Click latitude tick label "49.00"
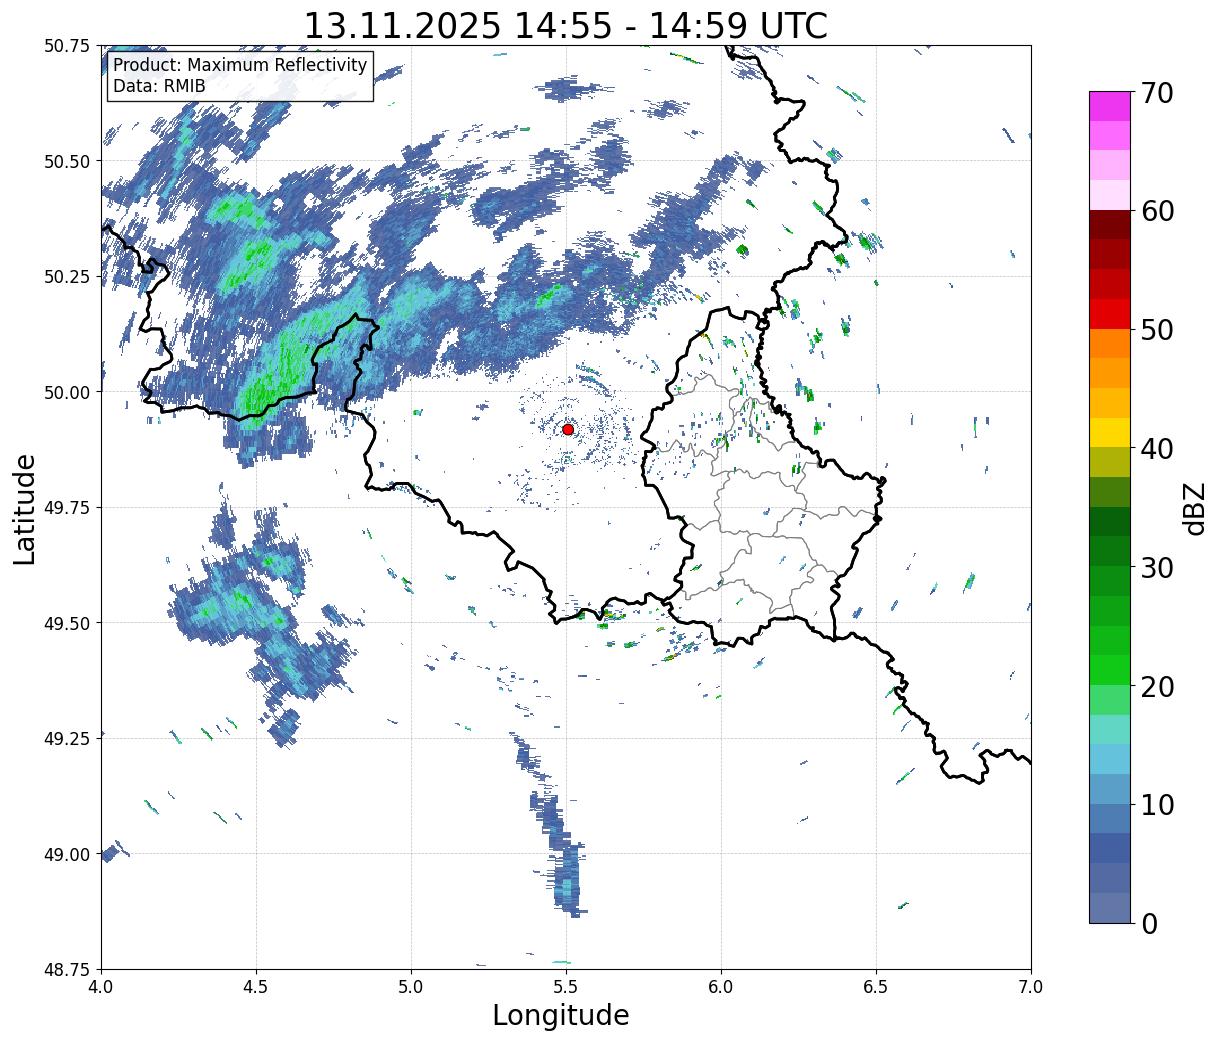The width and height of the screenshot is (1219, 1040). [x=67, y=854]
